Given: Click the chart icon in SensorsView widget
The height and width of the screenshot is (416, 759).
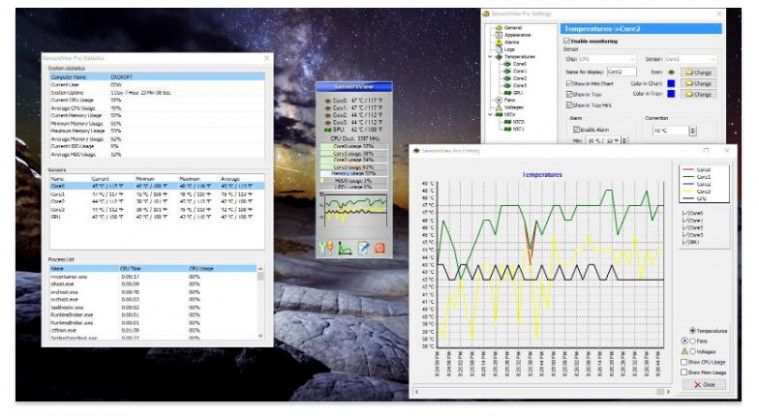Looking at the screenshot, I should [342, 248].
